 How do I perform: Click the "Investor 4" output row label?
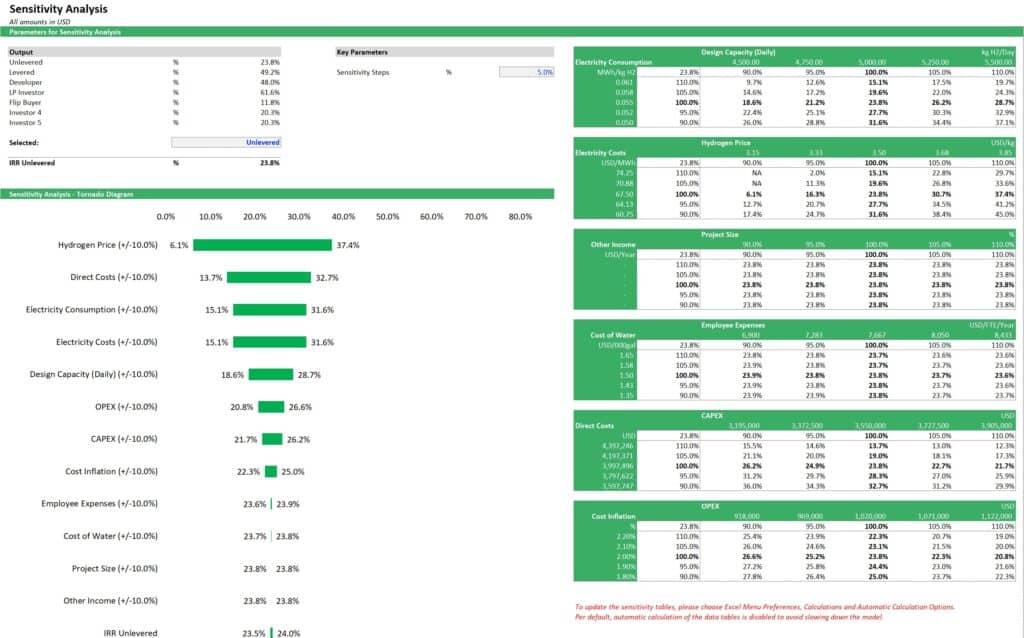coord(25,113)
